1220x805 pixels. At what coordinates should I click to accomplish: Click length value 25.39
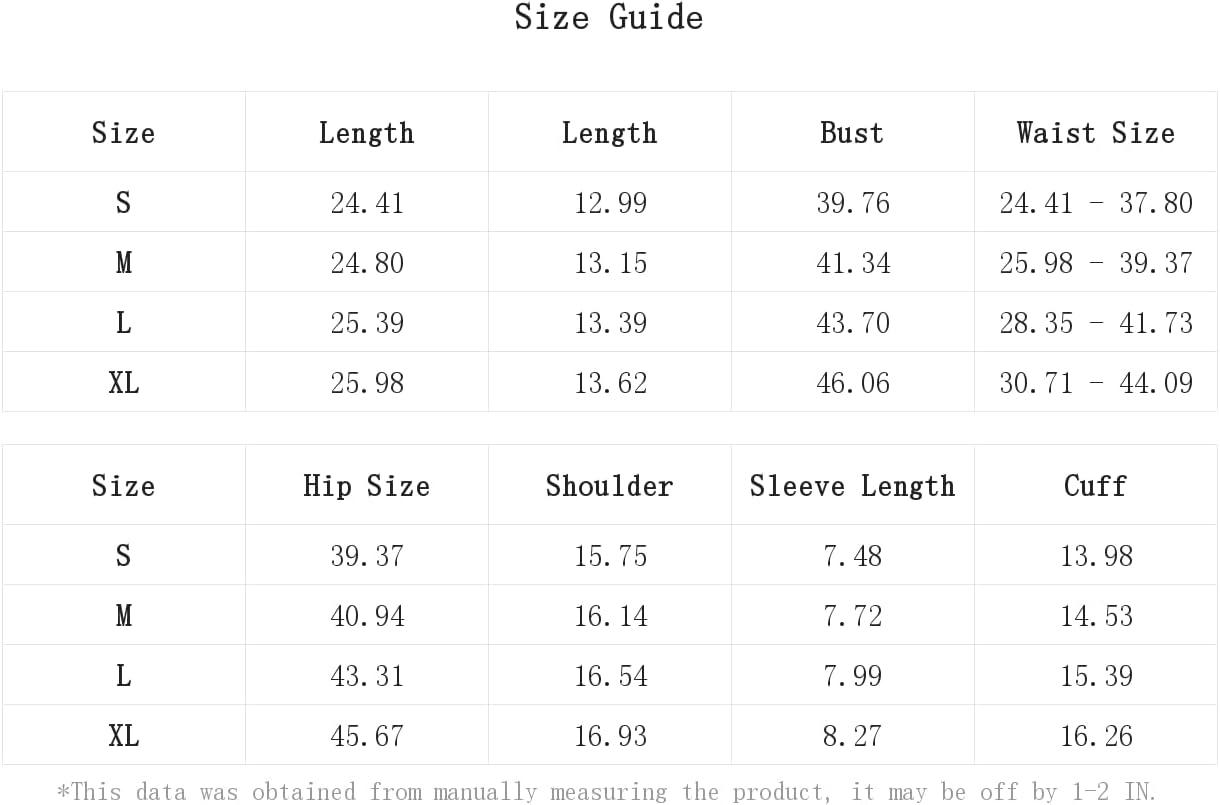[x=367, y=323]
